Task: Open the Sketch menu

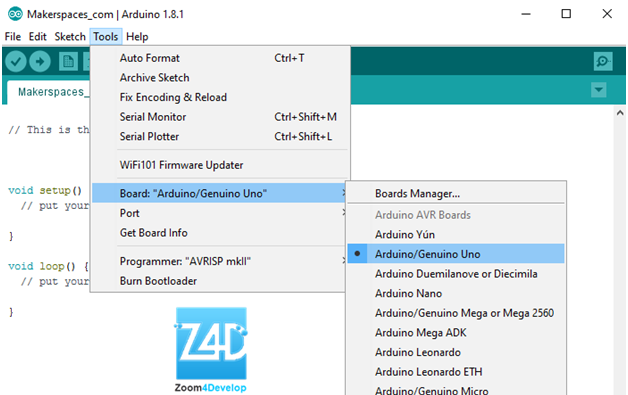Action: point(70,37)
